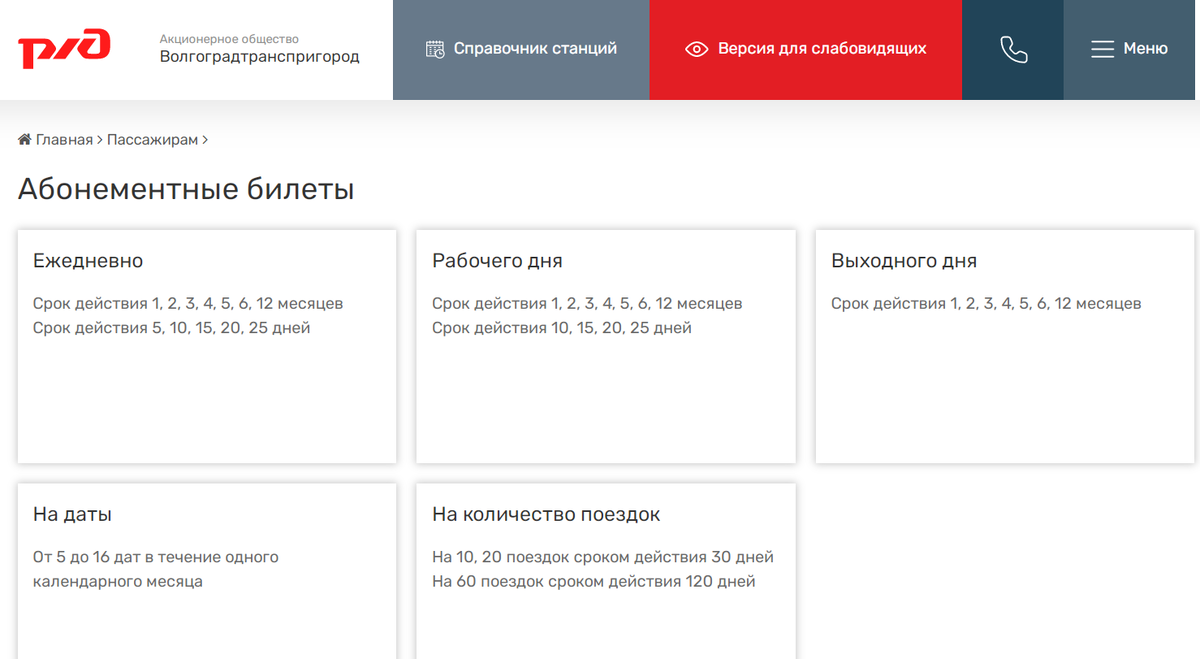Open the На даты subscription card
This screenshot has width=1200, height=659.
tap(207, 571)
